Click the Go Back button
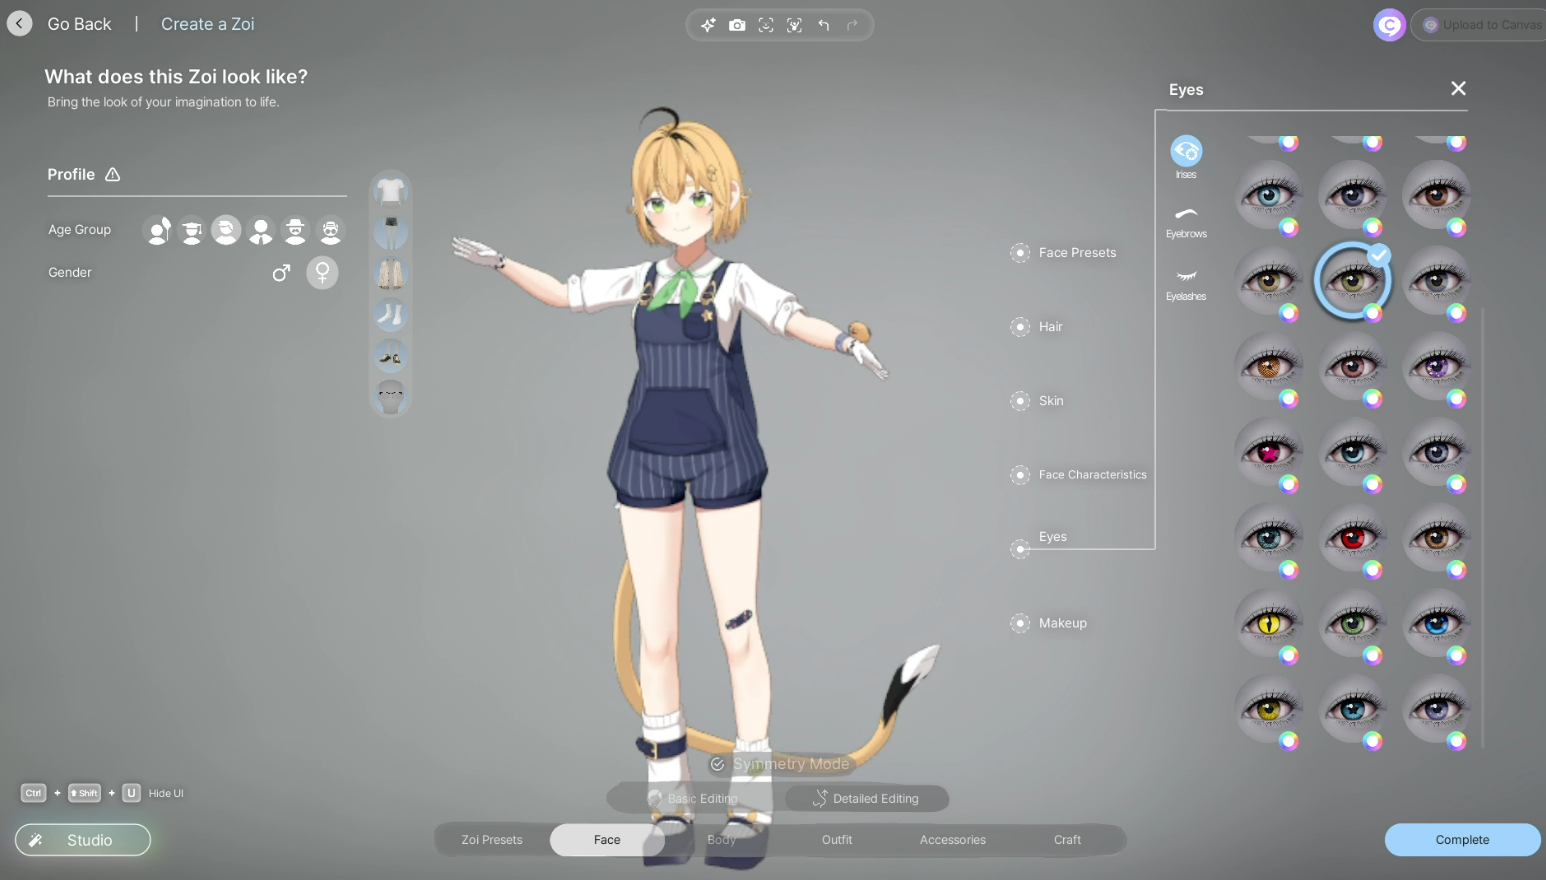Viewport: 1546px width, 880px height. pyautogui.click(x=61, y=24)
